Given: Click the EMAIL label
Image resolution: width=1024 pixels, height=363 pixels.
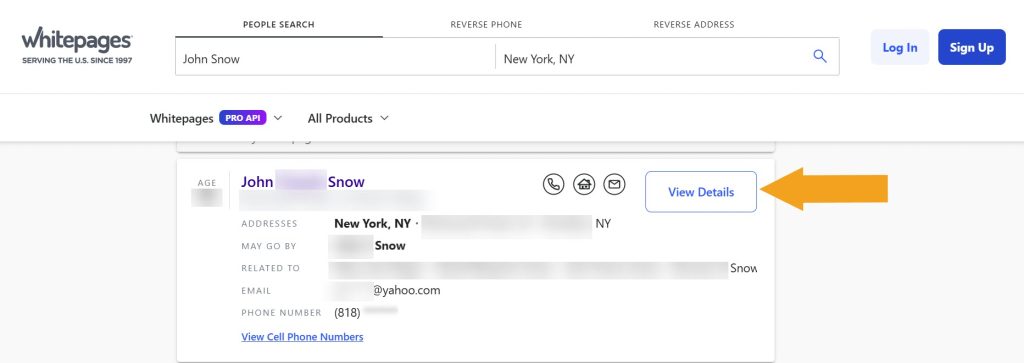Looking at the screenshot, I should point(256,291).
